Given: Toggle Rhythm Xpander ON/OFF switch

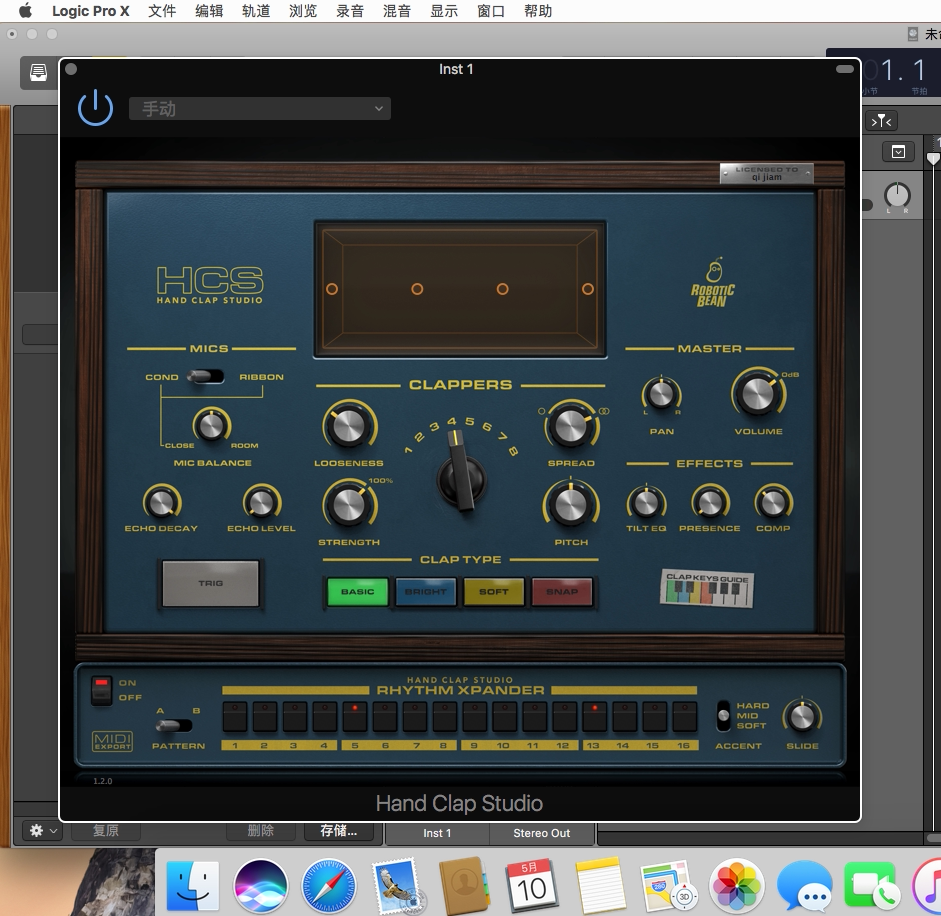Looking at the screenshot, I should [101, 690].
